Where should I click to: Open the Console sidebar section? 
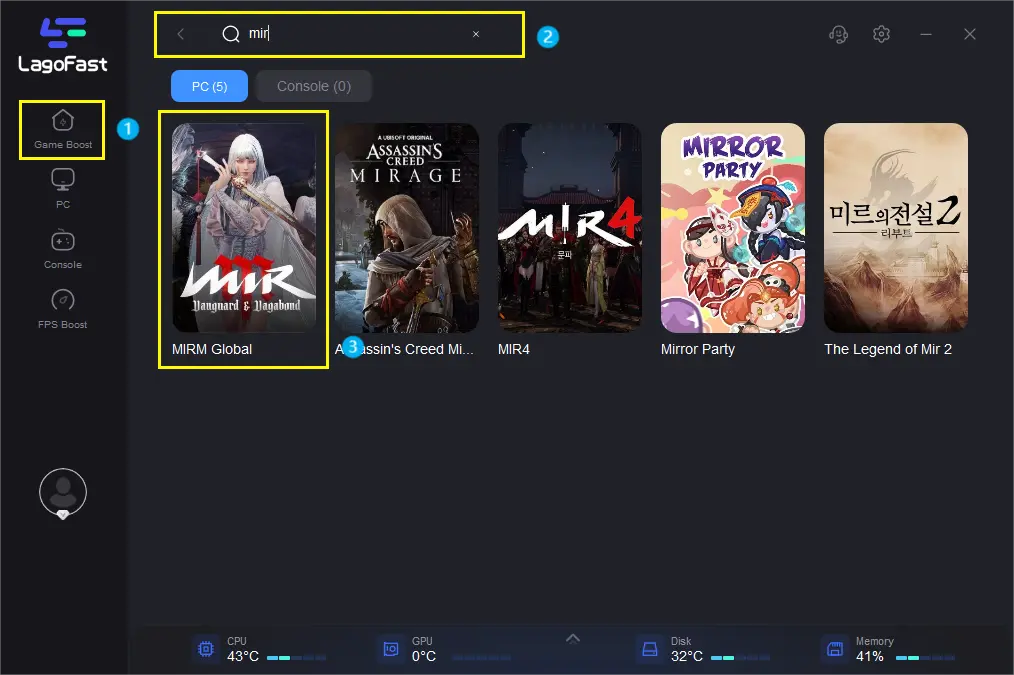(x=63, y=249)
